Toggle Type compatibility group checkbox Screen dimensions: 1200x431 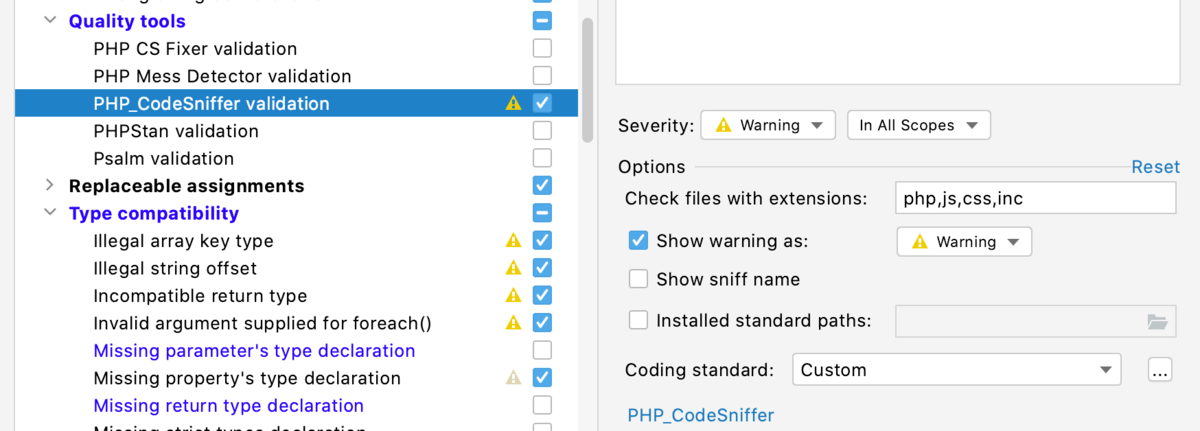click(542, 212)
